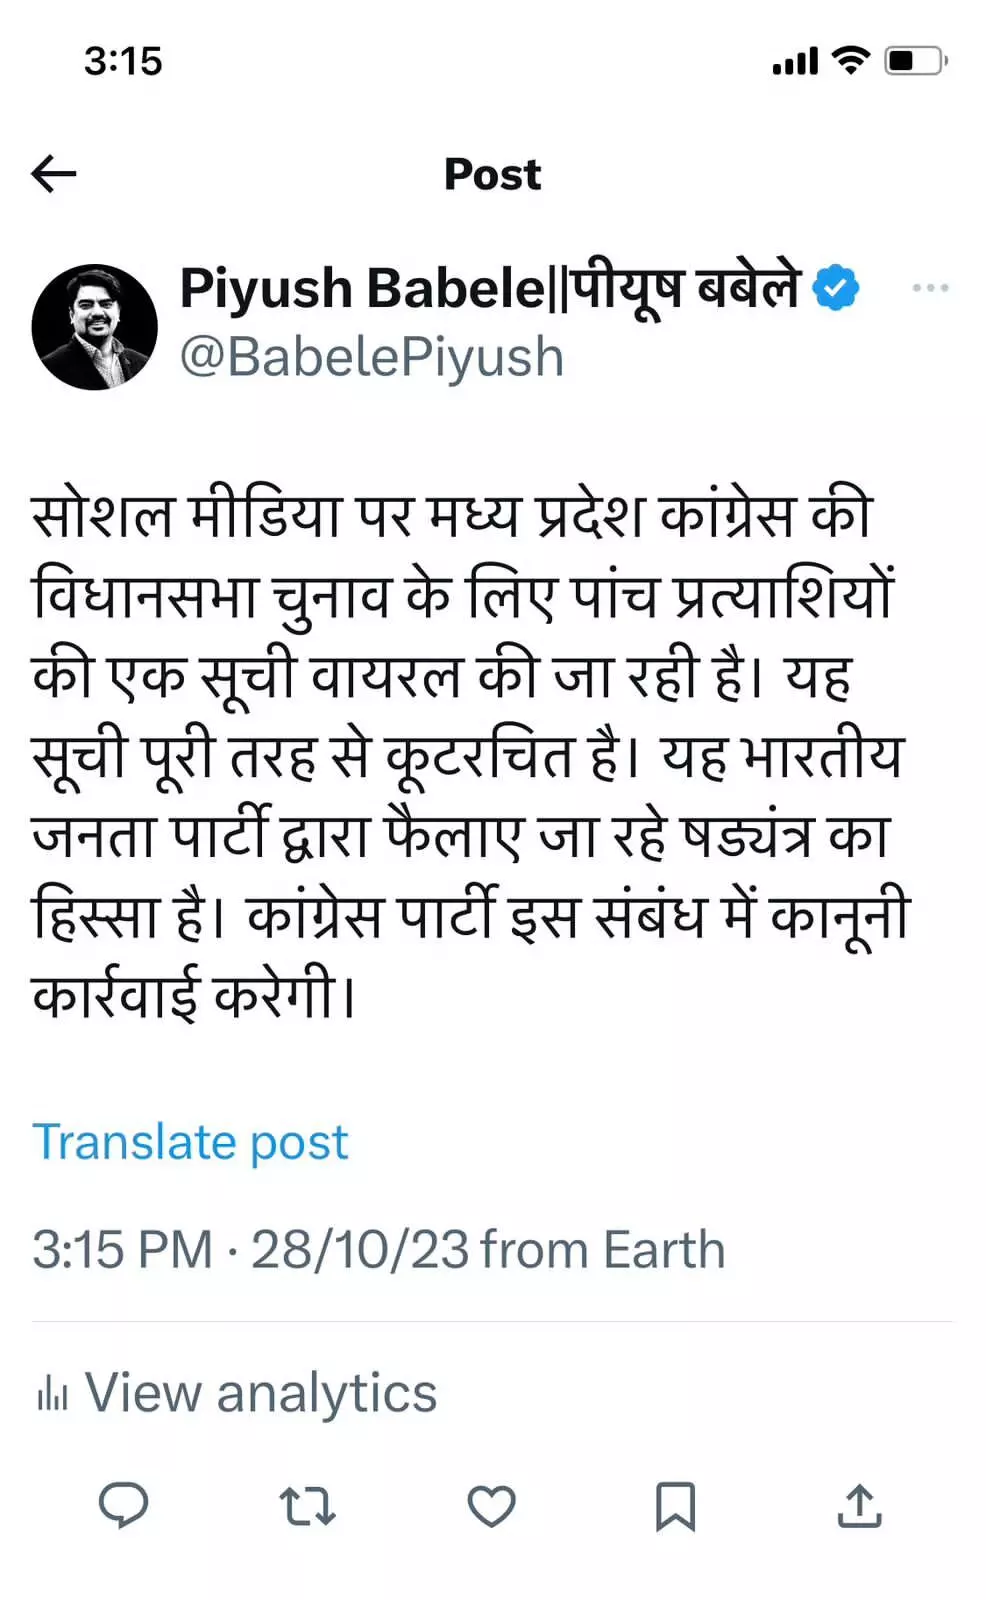Screen dimensions: 986x1600
Task: Tap the @BabelePiyush handle
Action: pyautogui.click(x=371, y=357)
